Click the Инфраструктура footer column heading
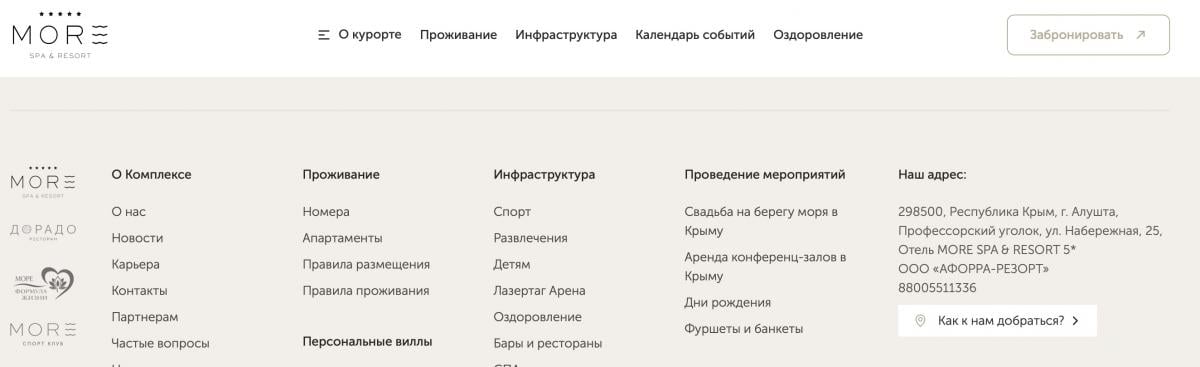 point(544,175)
